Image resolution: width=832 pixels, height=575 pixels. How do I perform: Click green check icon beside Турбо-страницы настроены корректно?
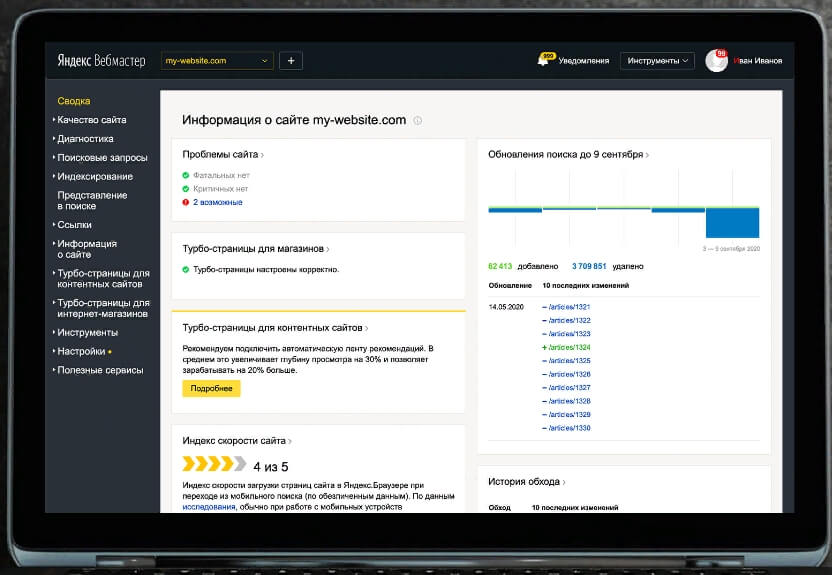click(186, 269)
